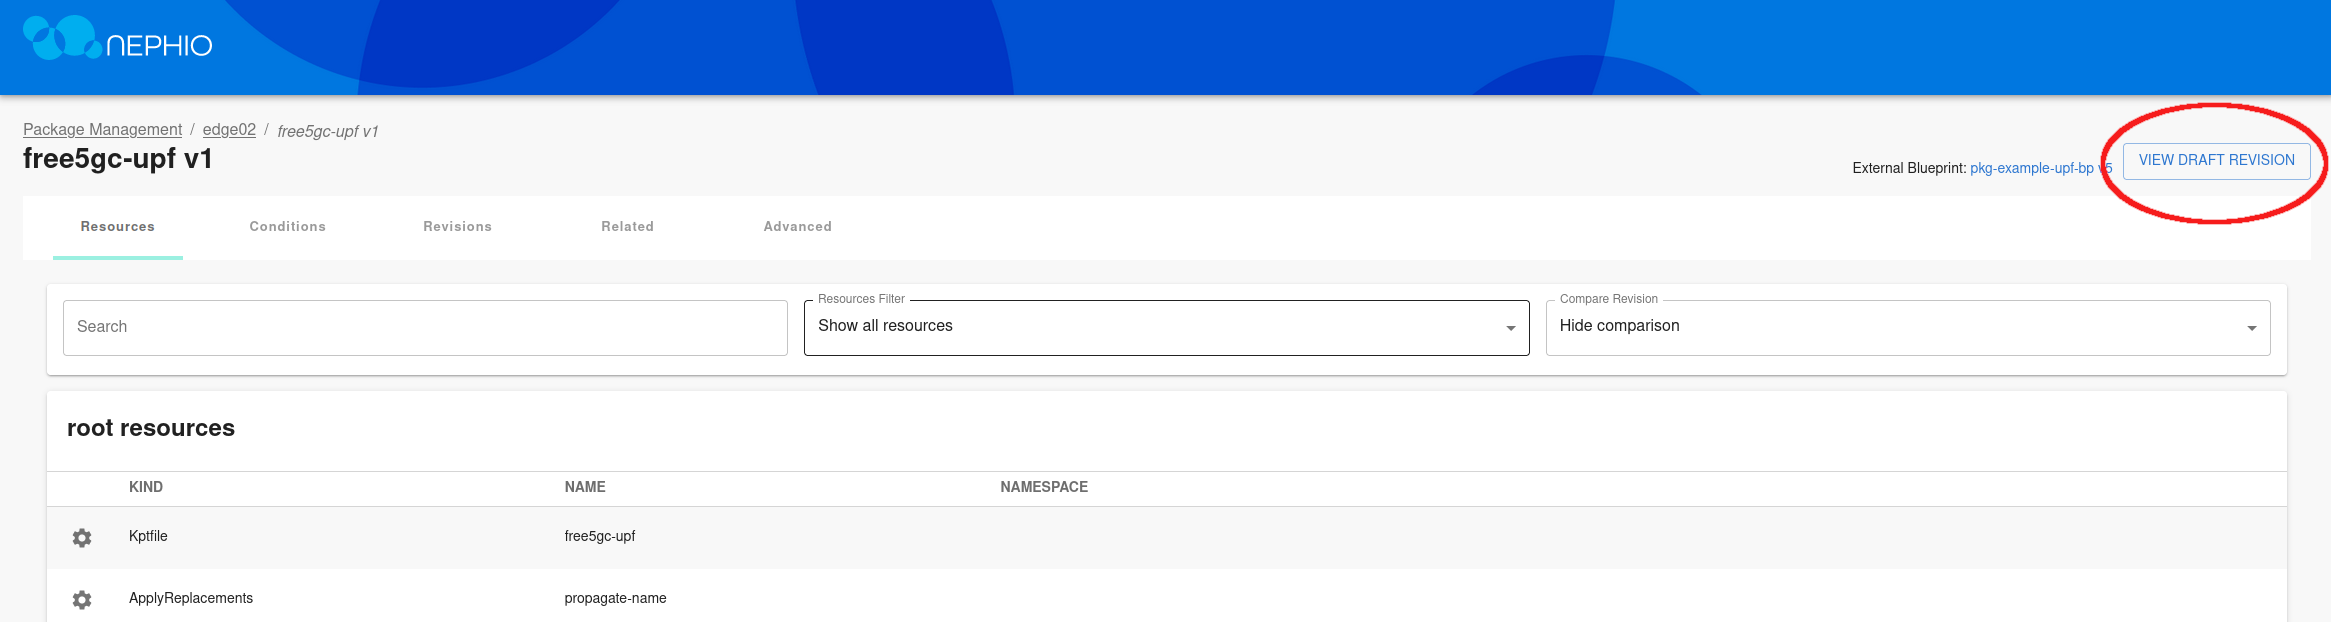Click the View Draft Revision button
The image size is (2331, 622).
click(x=2216, y=160)
